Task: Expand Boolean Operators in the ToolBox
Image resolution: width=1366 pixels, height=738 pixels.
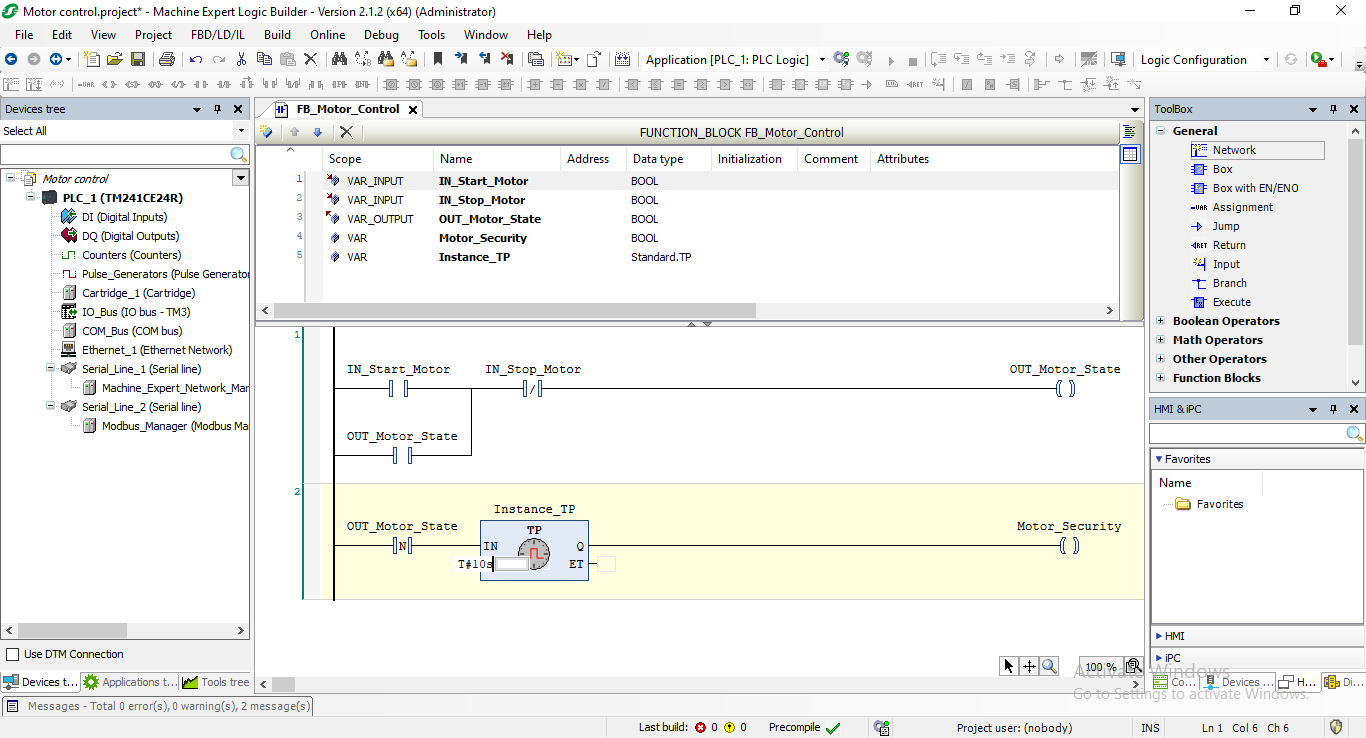Action: [1160, 321]
